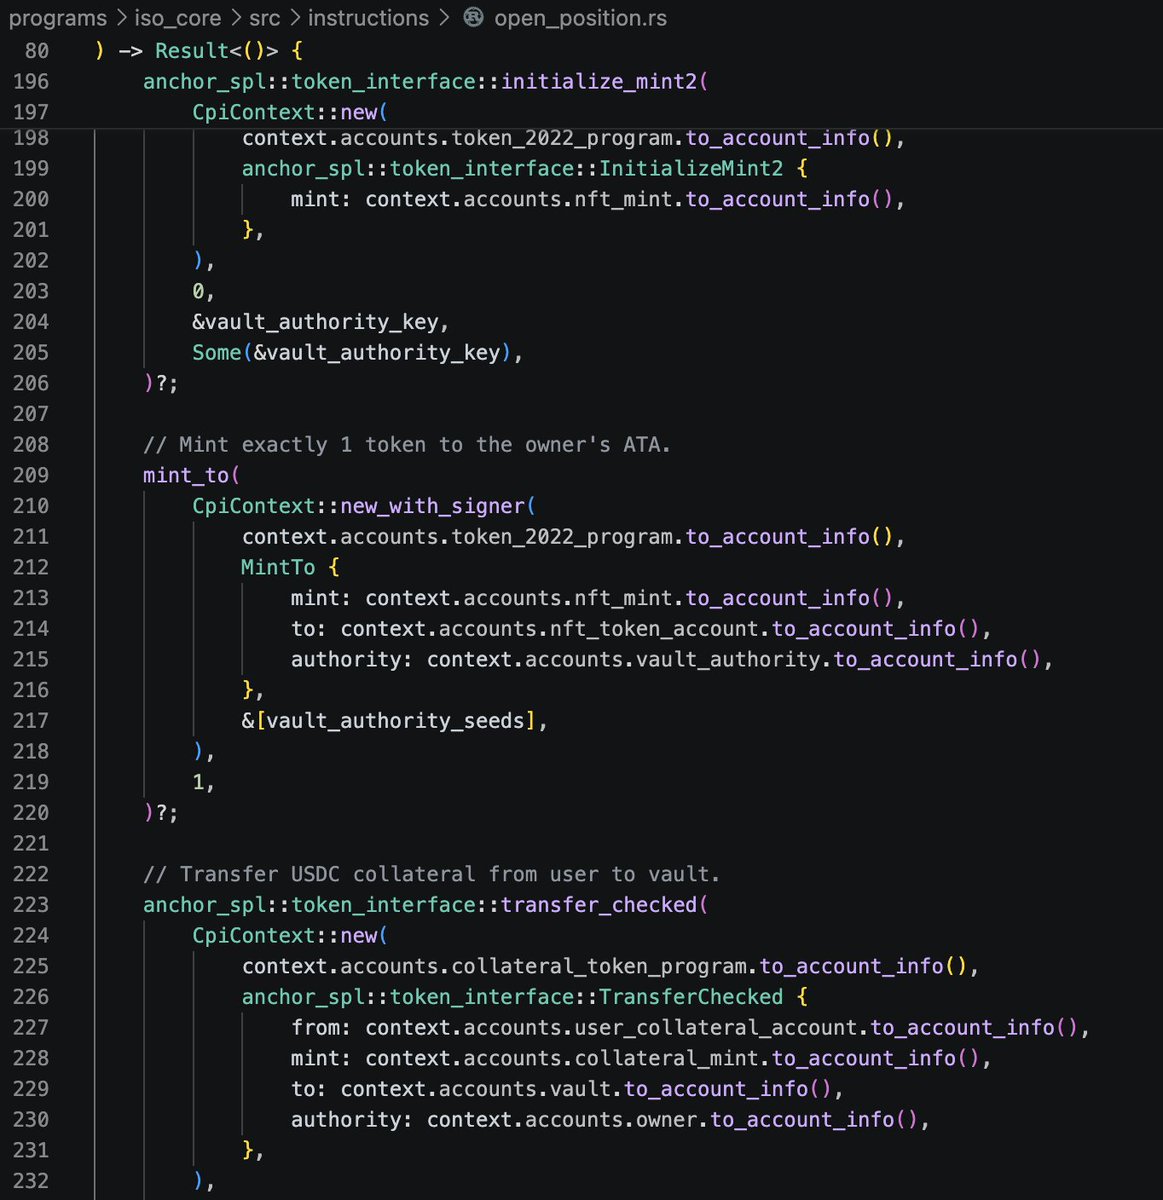Click line number 232 in the gutter

(x=30, y=1180)
